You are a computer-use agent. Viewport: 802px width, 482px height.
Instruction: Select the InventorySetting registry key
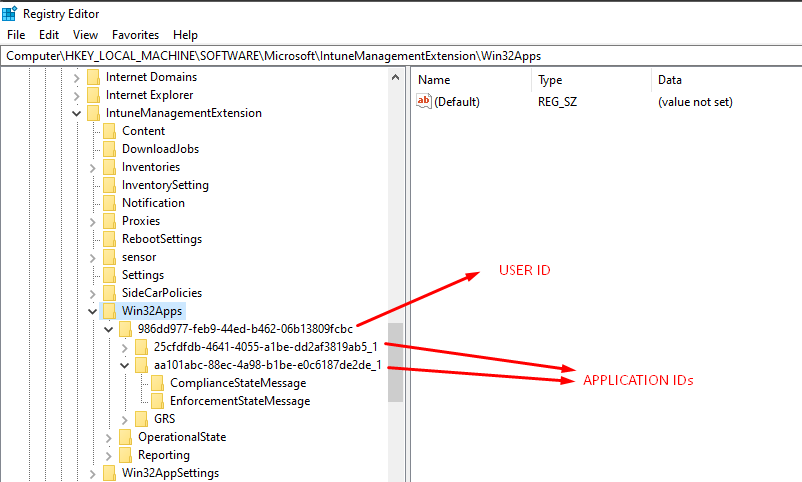165,185
